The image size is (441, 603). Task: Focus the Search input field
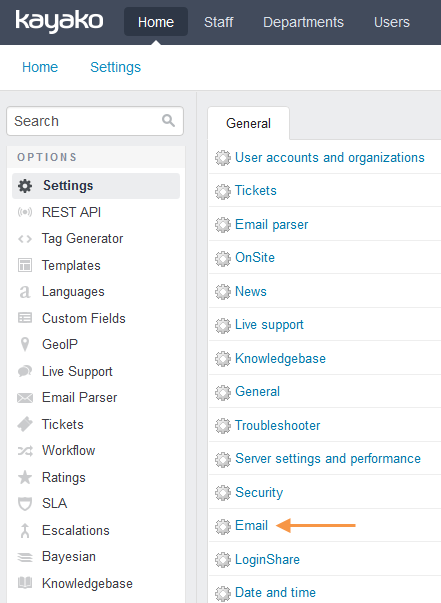coord(95,121)
